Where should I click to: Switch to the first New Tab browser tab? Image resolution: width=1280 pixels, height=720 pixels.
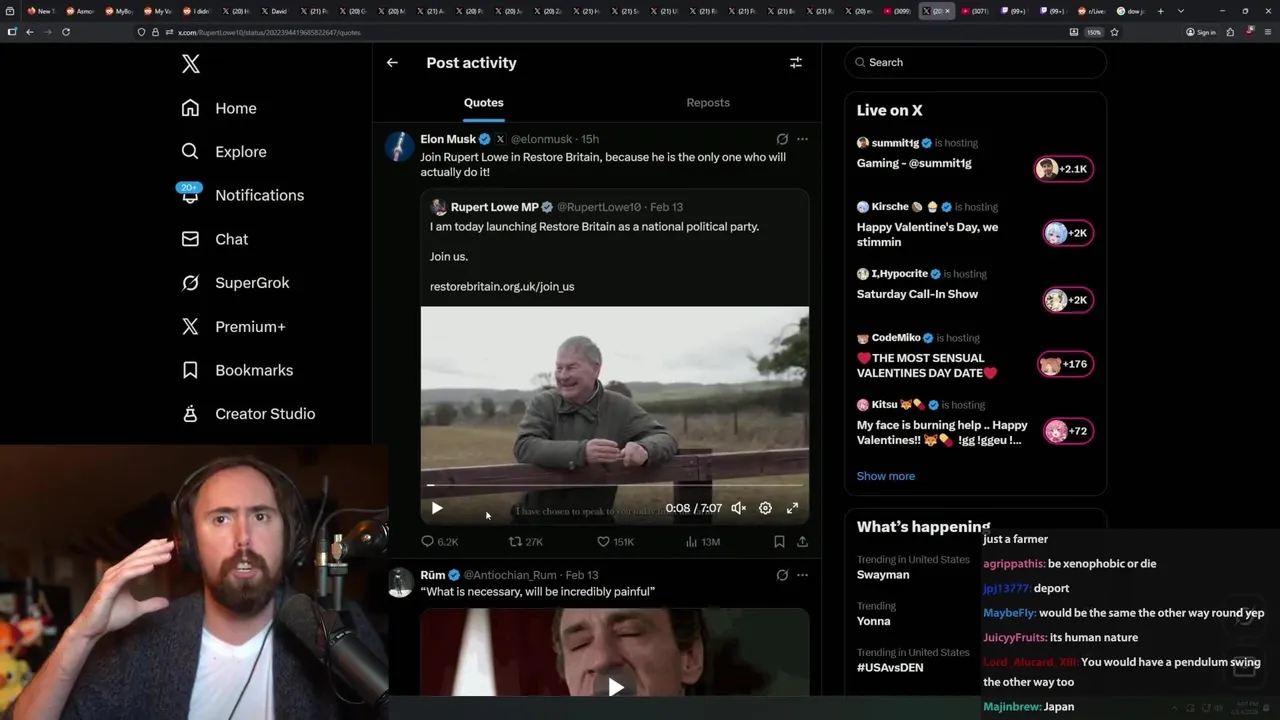point(40,11)
